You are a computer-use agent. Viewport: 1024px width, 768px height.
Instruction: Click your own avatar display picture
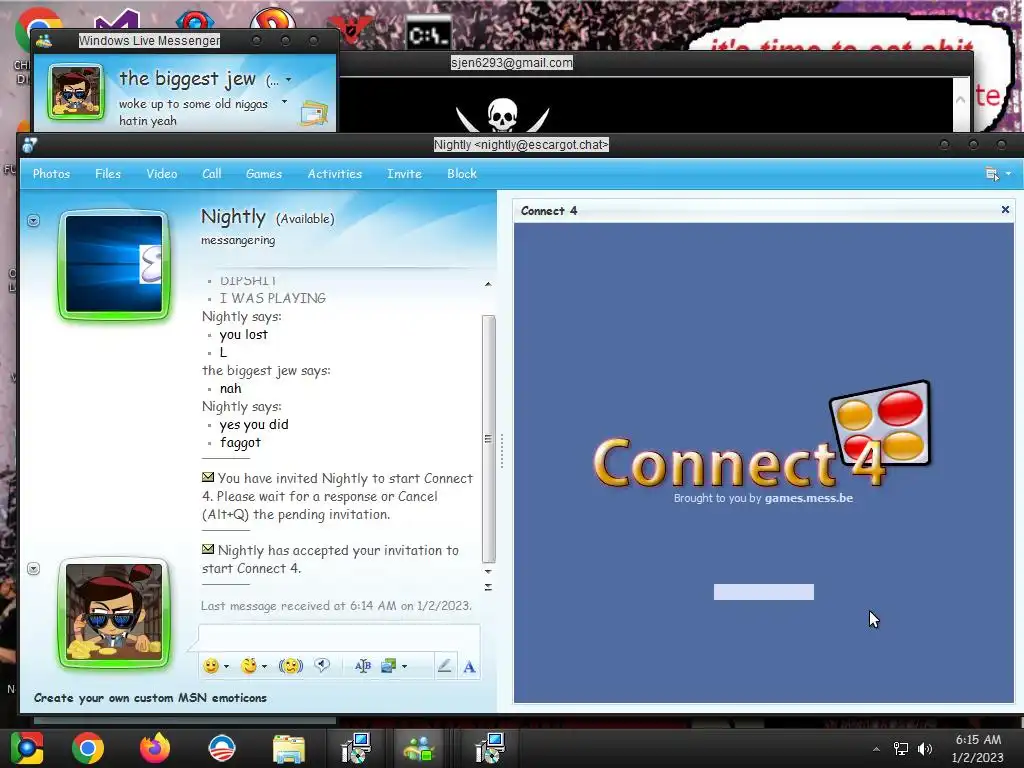point(114,613)
